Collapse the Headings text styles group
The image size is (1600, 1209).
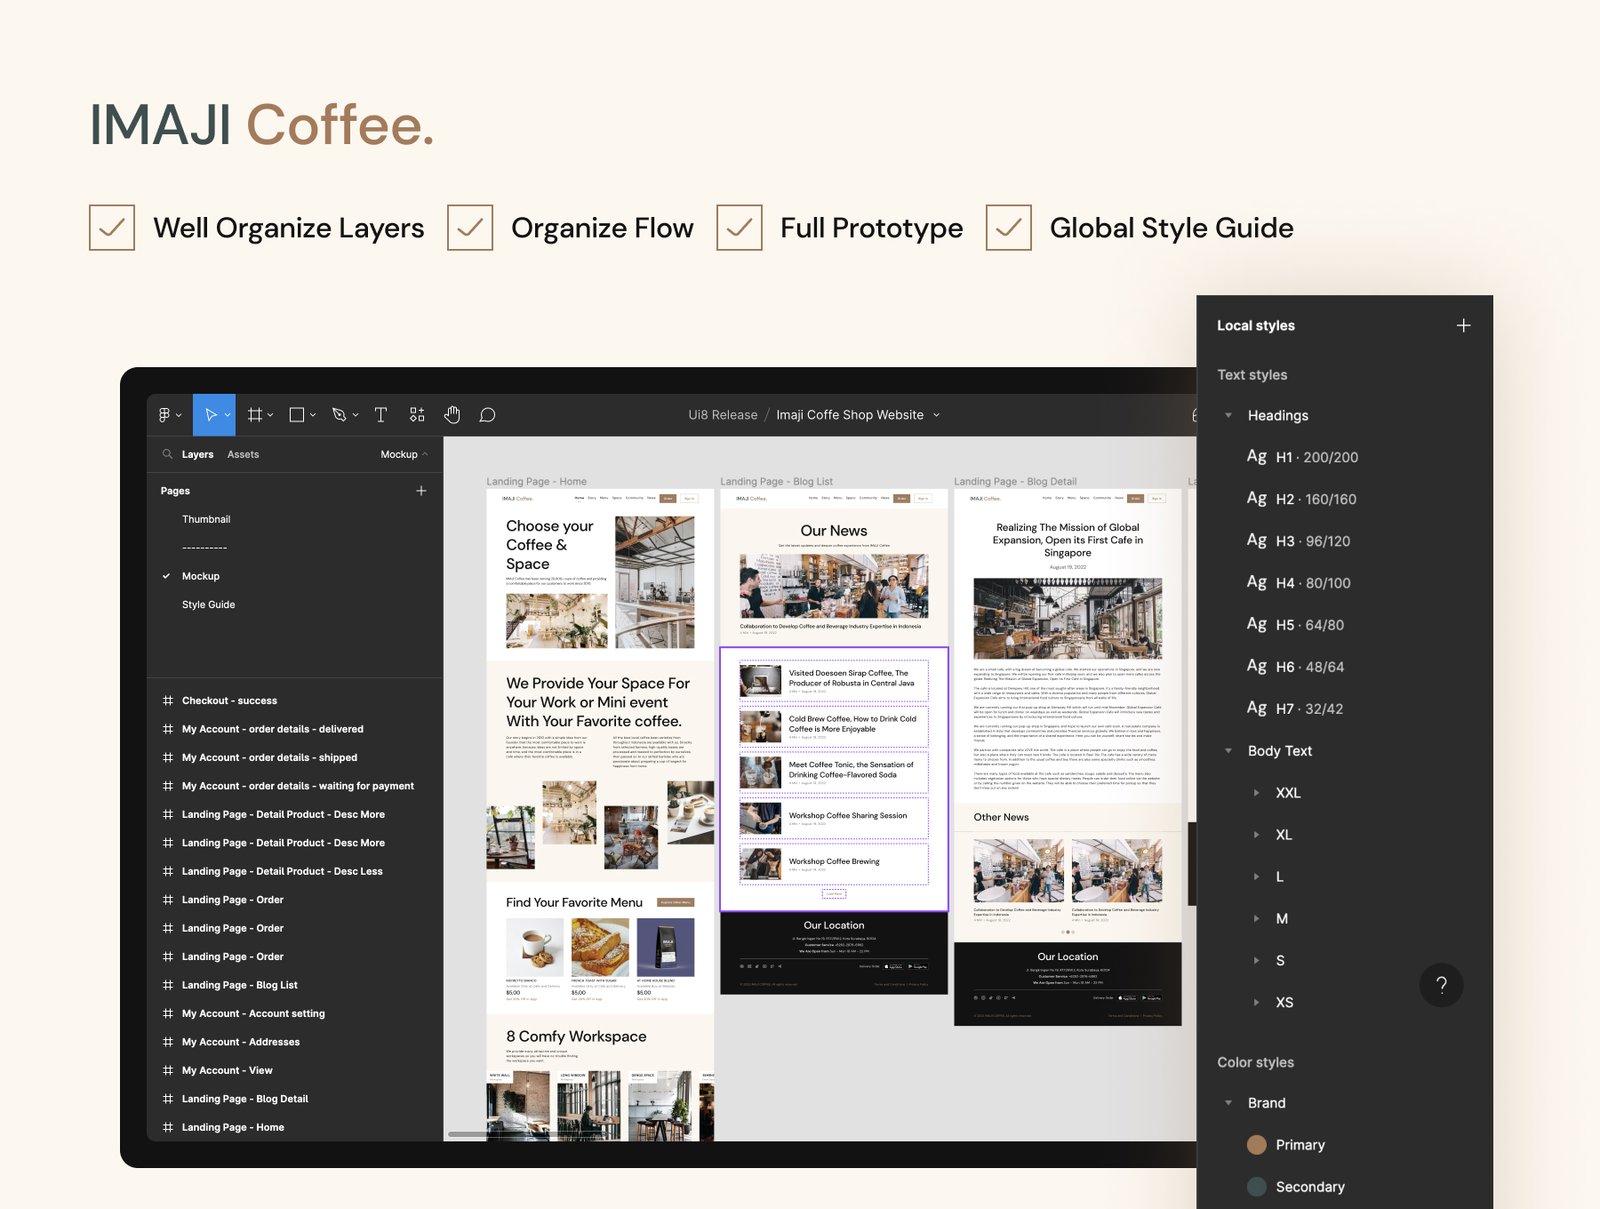click(x=1229, y=416)
